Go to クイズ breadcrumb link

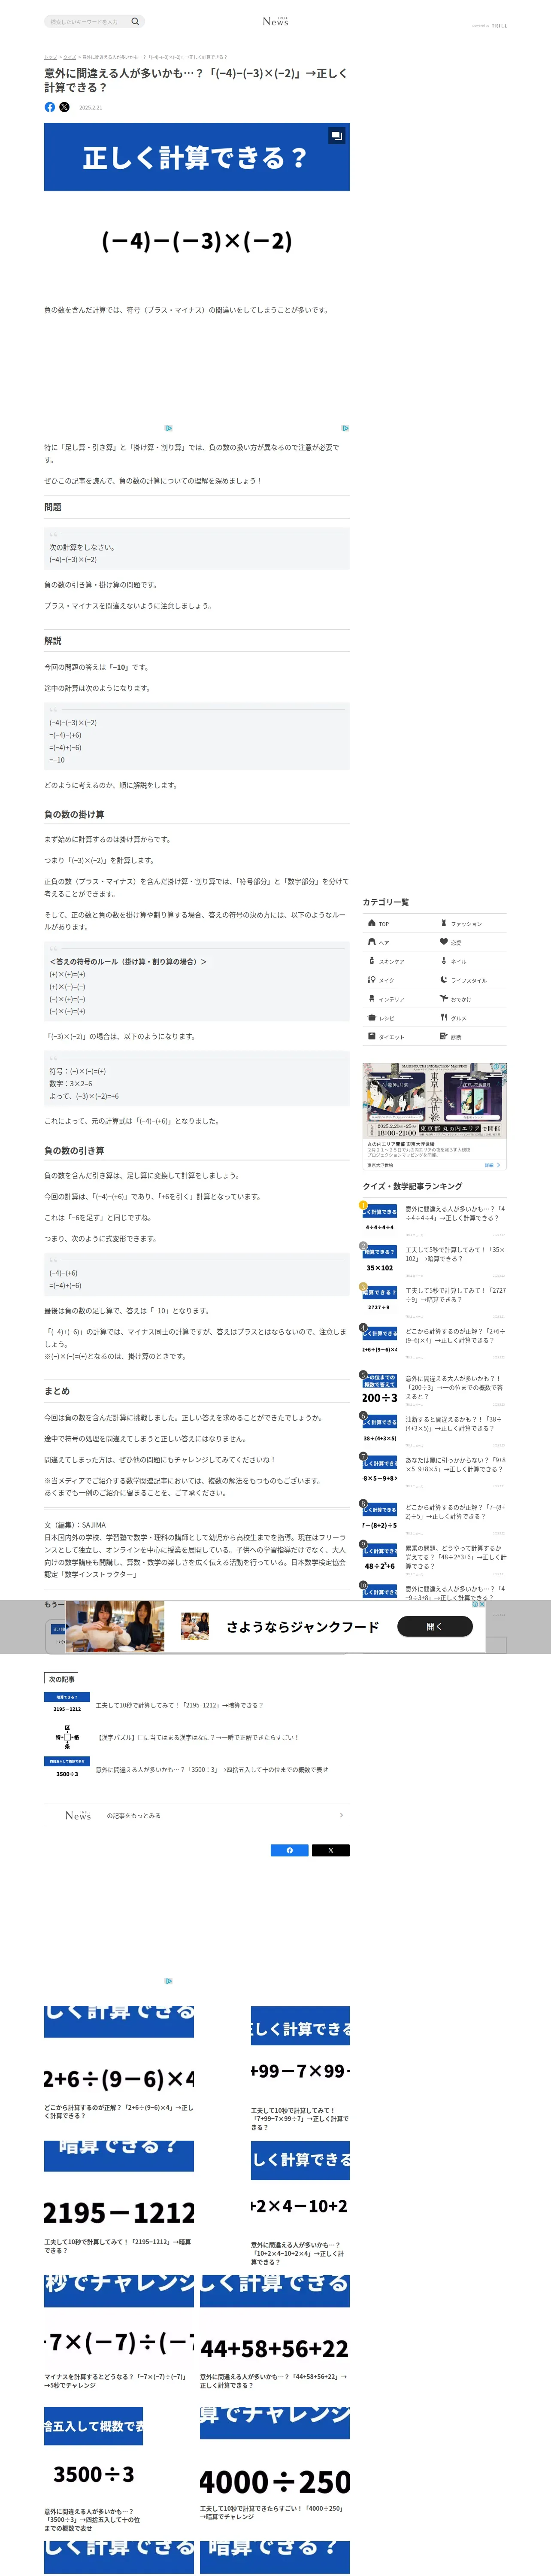[x=70, y=57]
